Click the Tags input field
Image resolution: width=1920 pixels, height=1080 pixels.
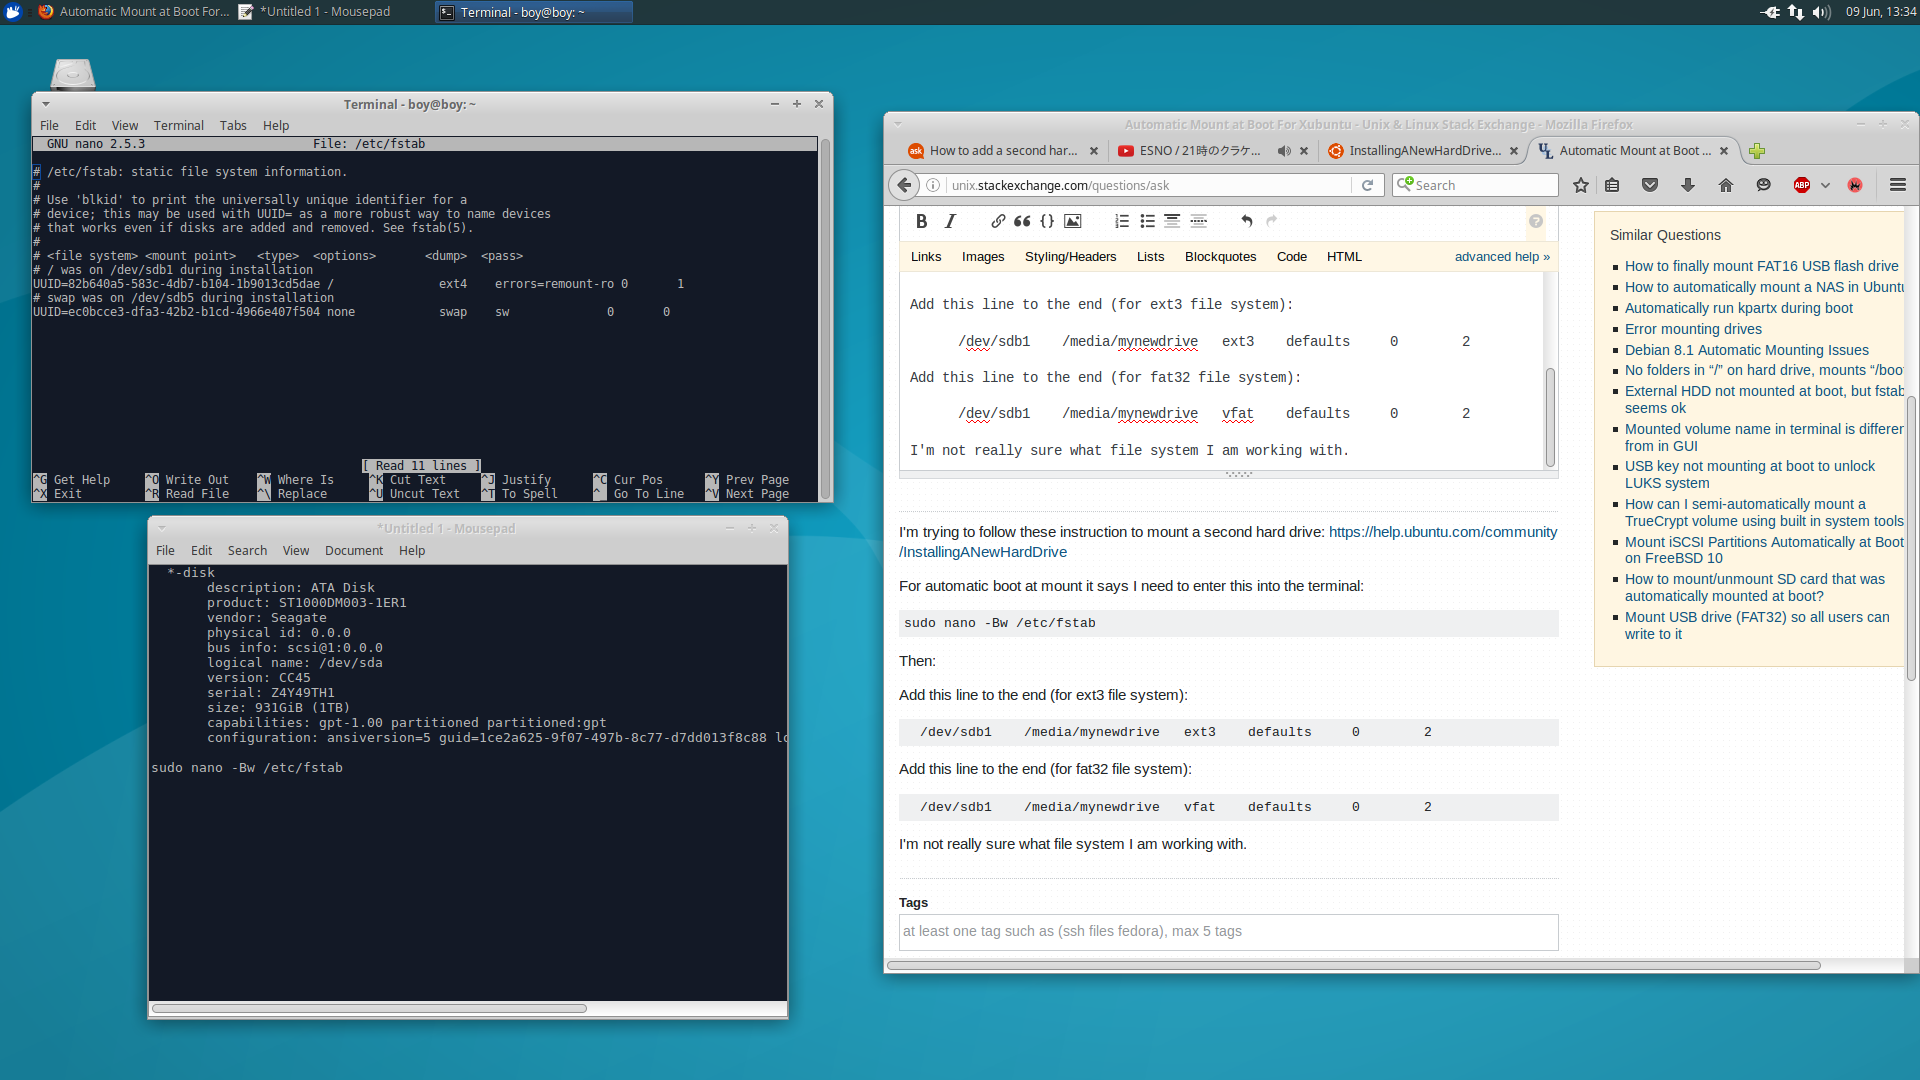(1228, 931)
